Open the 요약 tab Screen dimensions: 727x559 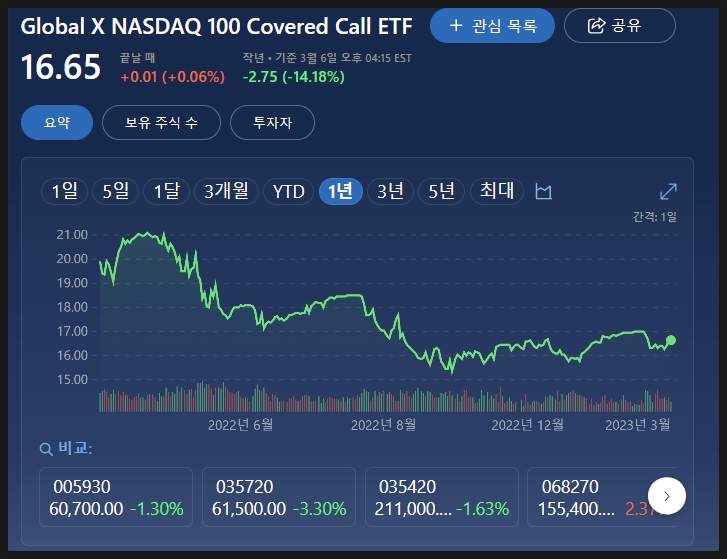point(57,122)
